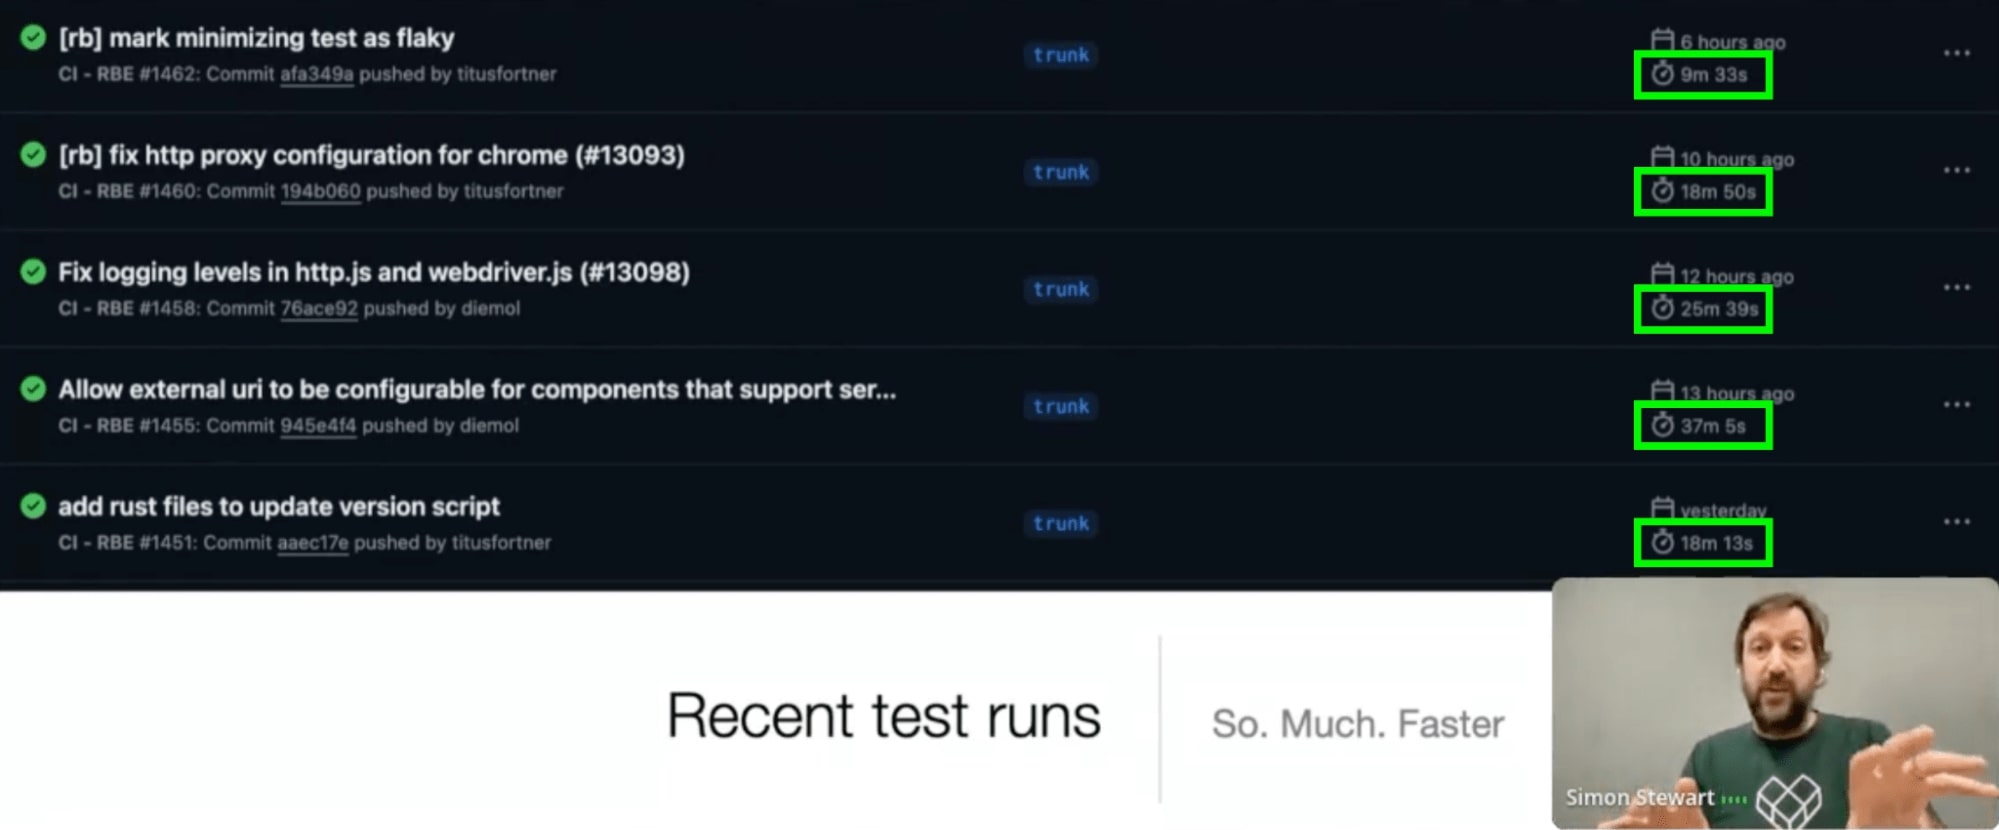The image size is (1999, 830).
Task: Open the run Allow external uri to be configurable
Action: (477, 389)
